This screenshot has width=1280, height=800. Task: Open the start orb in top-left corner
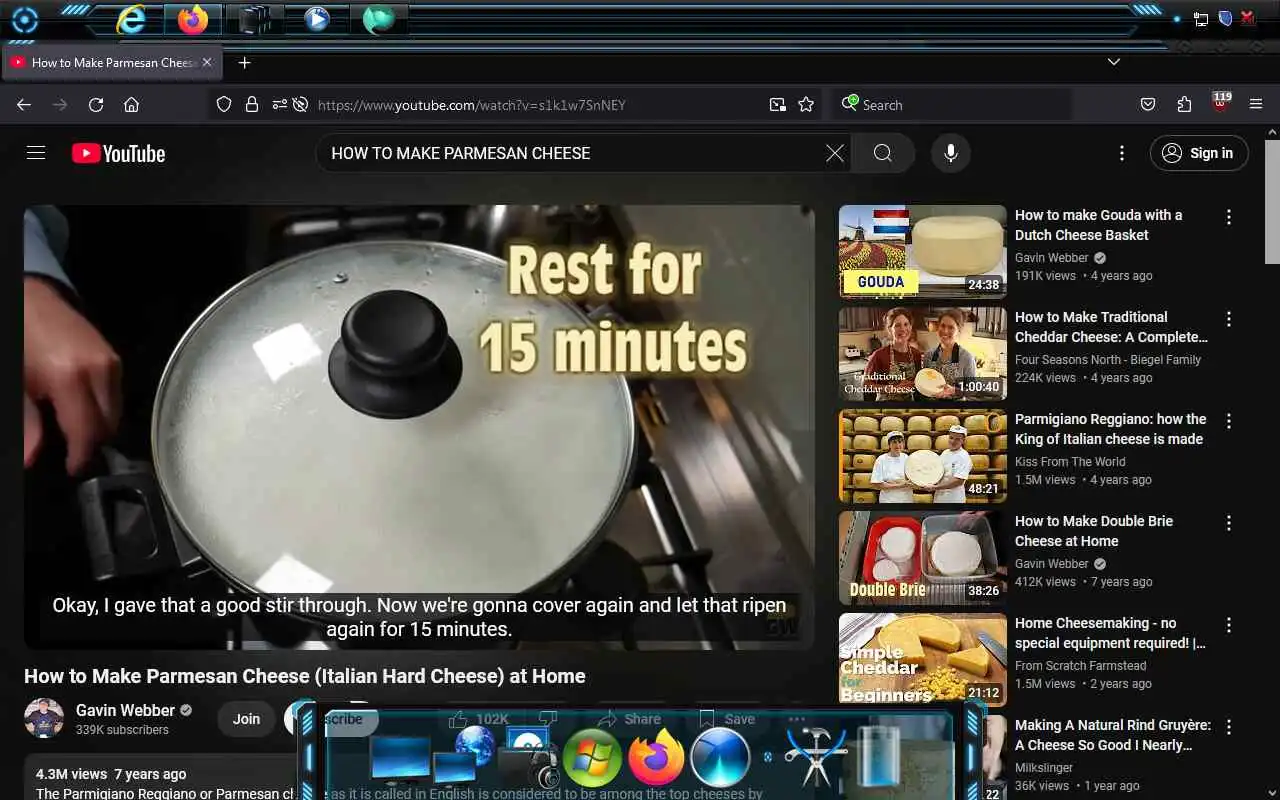tap(24, 20)
